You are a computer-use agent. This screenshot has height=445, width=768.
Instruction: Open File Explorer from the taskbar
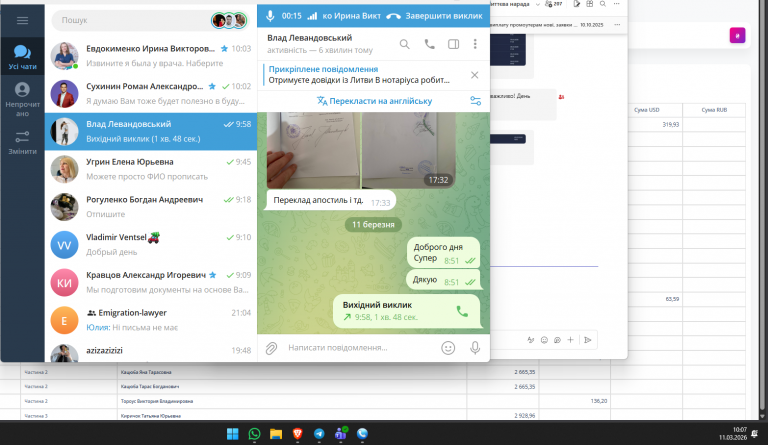[276, 434]
